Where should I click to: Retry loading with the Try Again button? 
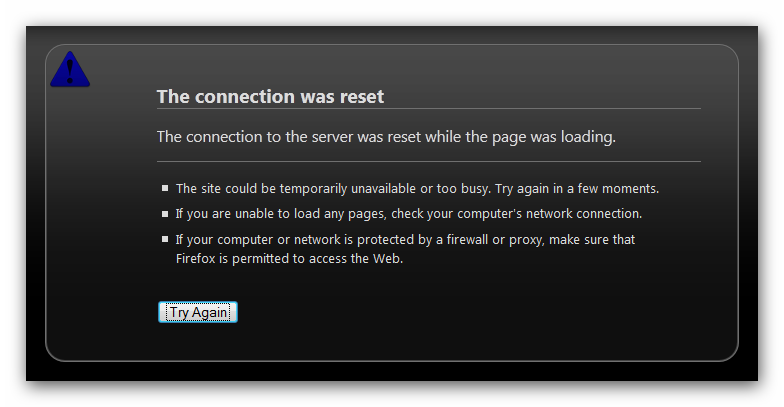[198, 312]
